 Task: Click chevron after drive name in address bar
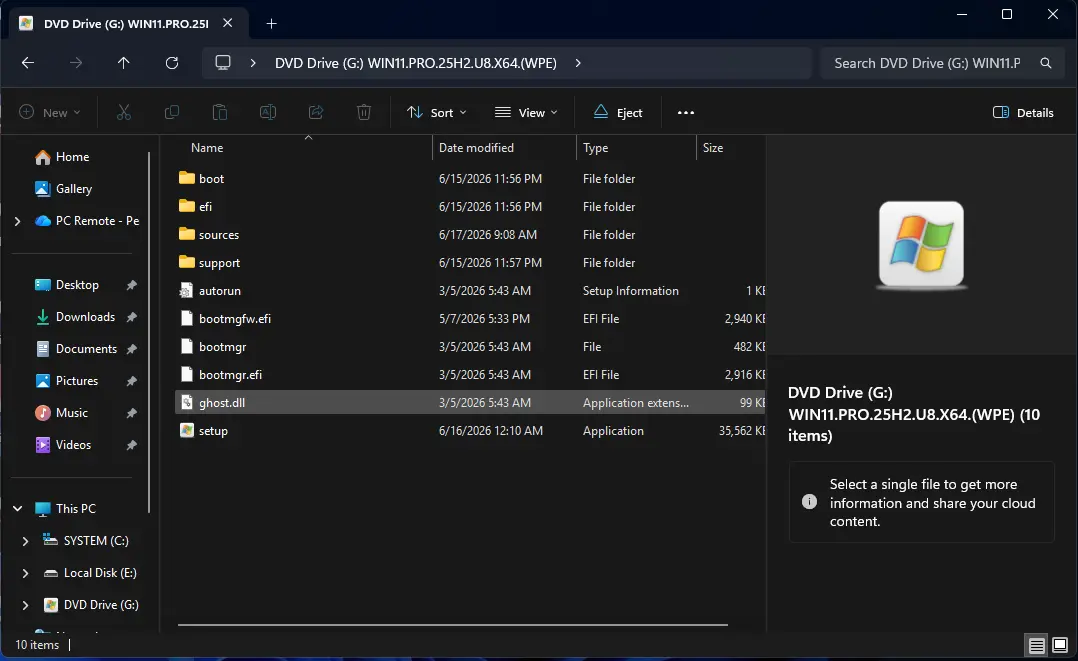pyautogui.click(x=578, y=63)
